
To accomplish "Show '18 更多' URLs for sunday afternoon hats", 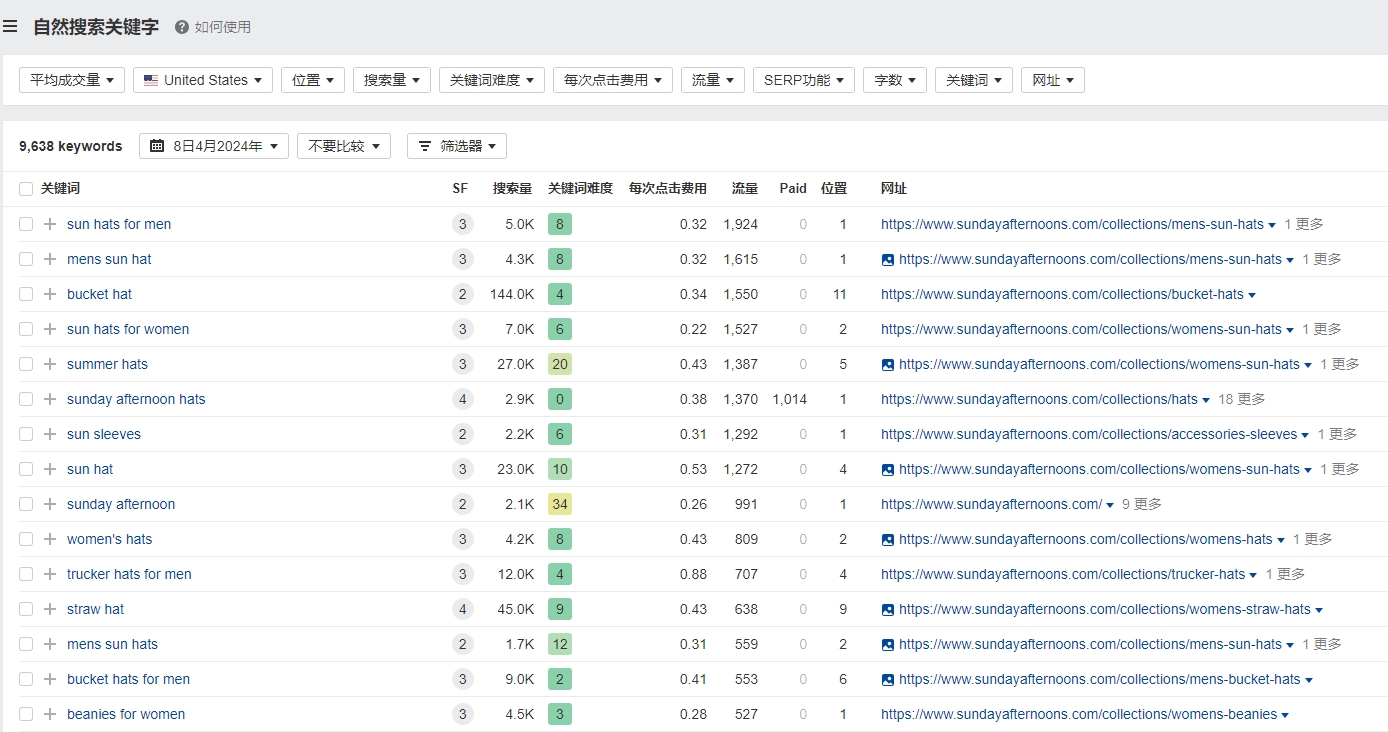I will pyautogui.click(x=1241, y=399).
